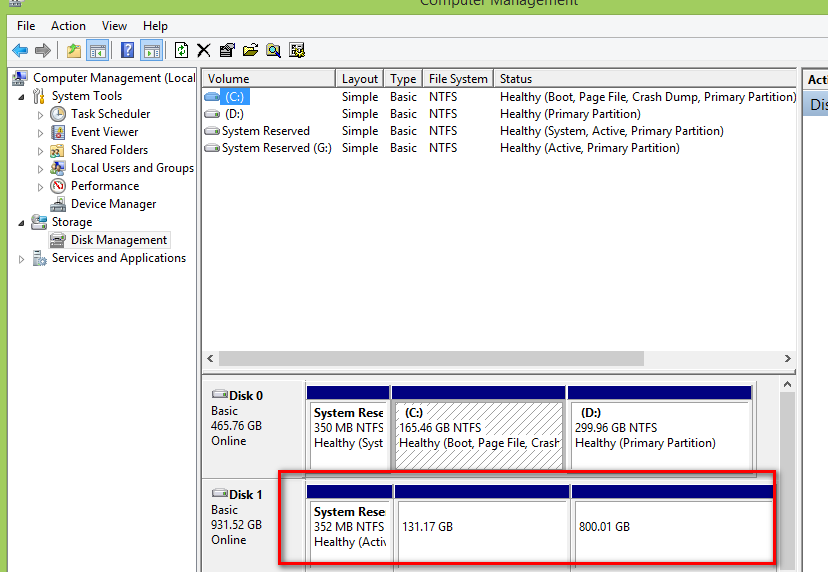Screen dimensions: 828x572
Task: Click the Disk 0 label box
Action: point(253,429)
